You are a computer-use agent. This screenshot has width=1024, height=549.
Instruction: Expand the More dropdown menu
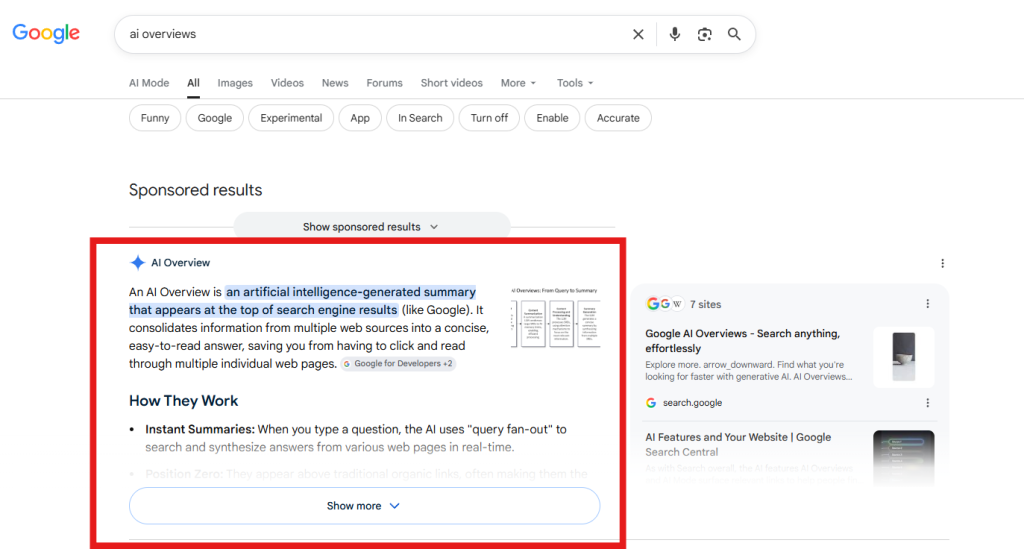[x=519, y=83]
